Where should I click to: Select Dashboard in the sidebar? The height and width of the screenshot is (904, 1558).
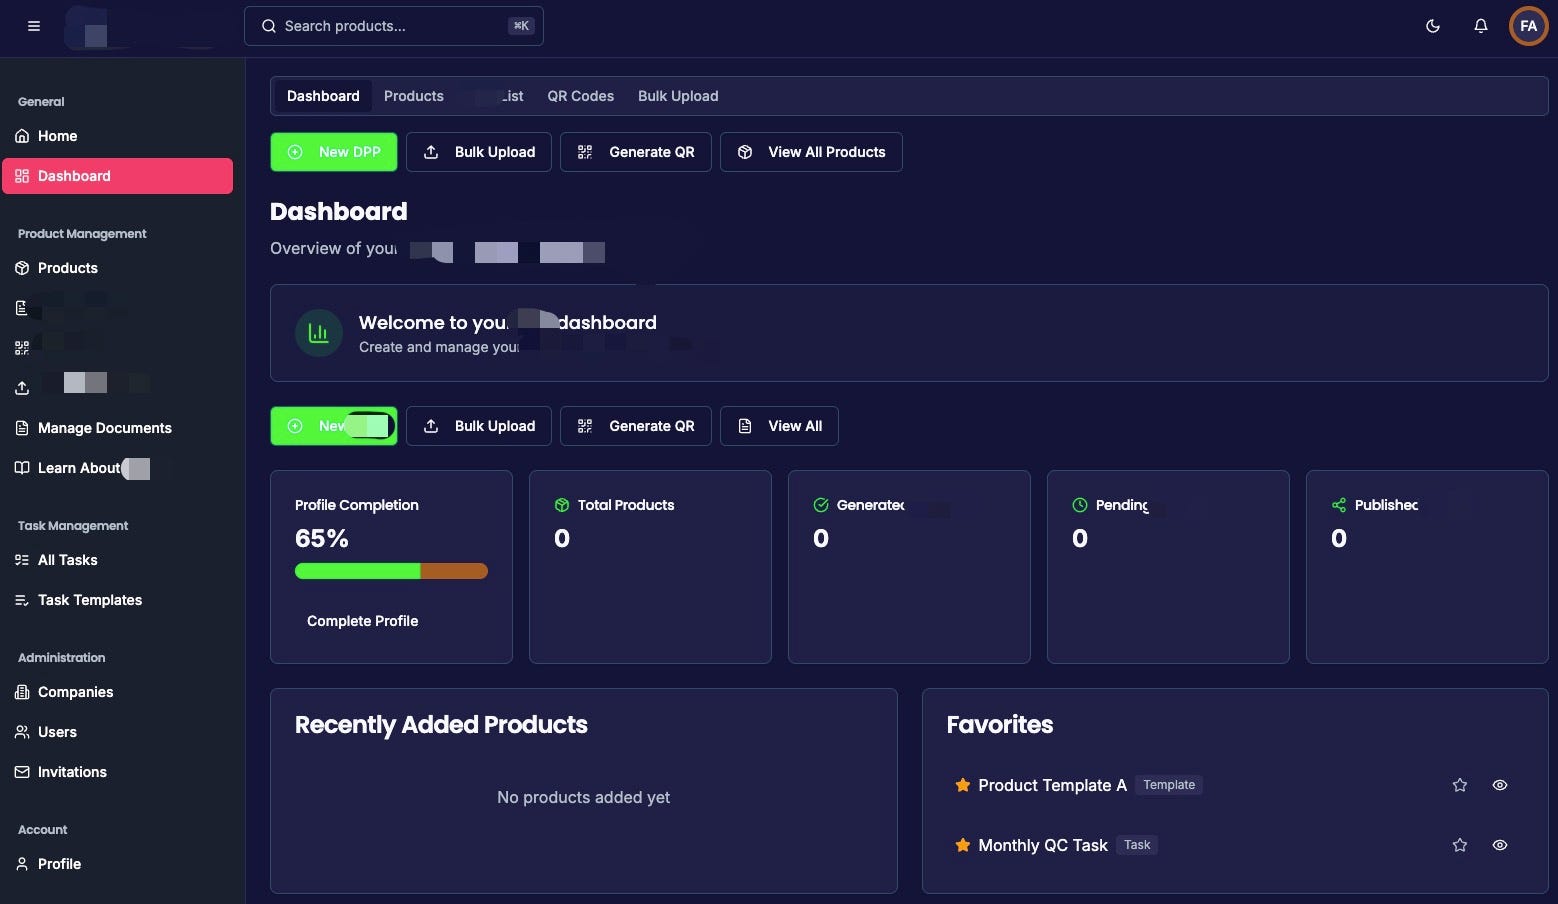coord(117,176)
